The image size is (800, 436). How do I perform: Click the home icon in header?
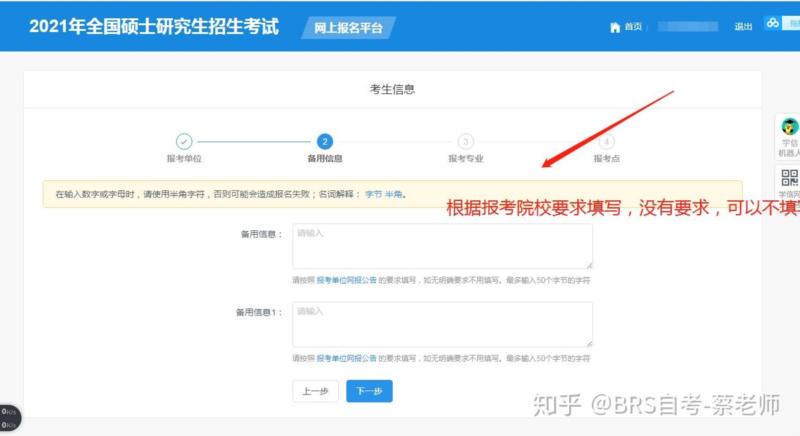tap(615, 27)
